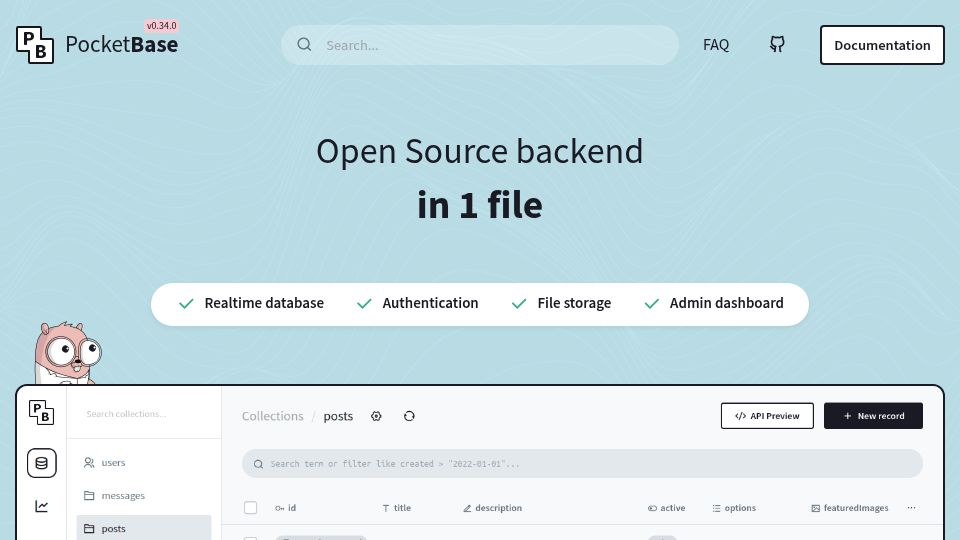This screenshot has width=960, height=540.
Task: Open the API Preview button
Action: click(x=767, y=416)
